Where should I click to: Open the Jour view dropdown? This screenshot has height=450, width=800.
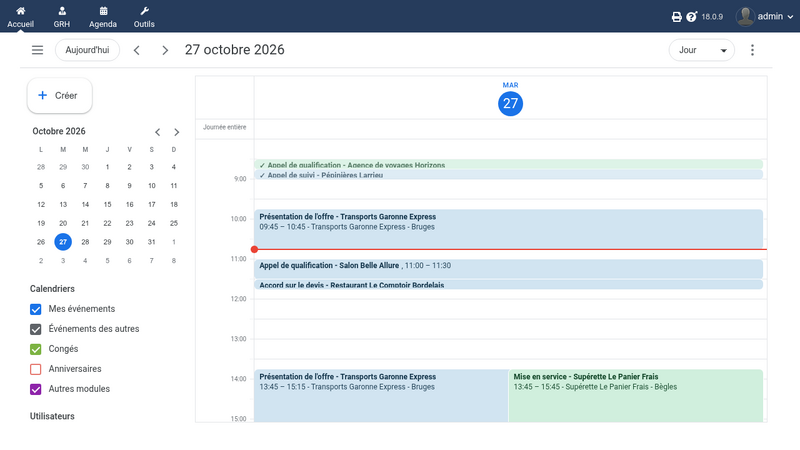tap(702, 50)
